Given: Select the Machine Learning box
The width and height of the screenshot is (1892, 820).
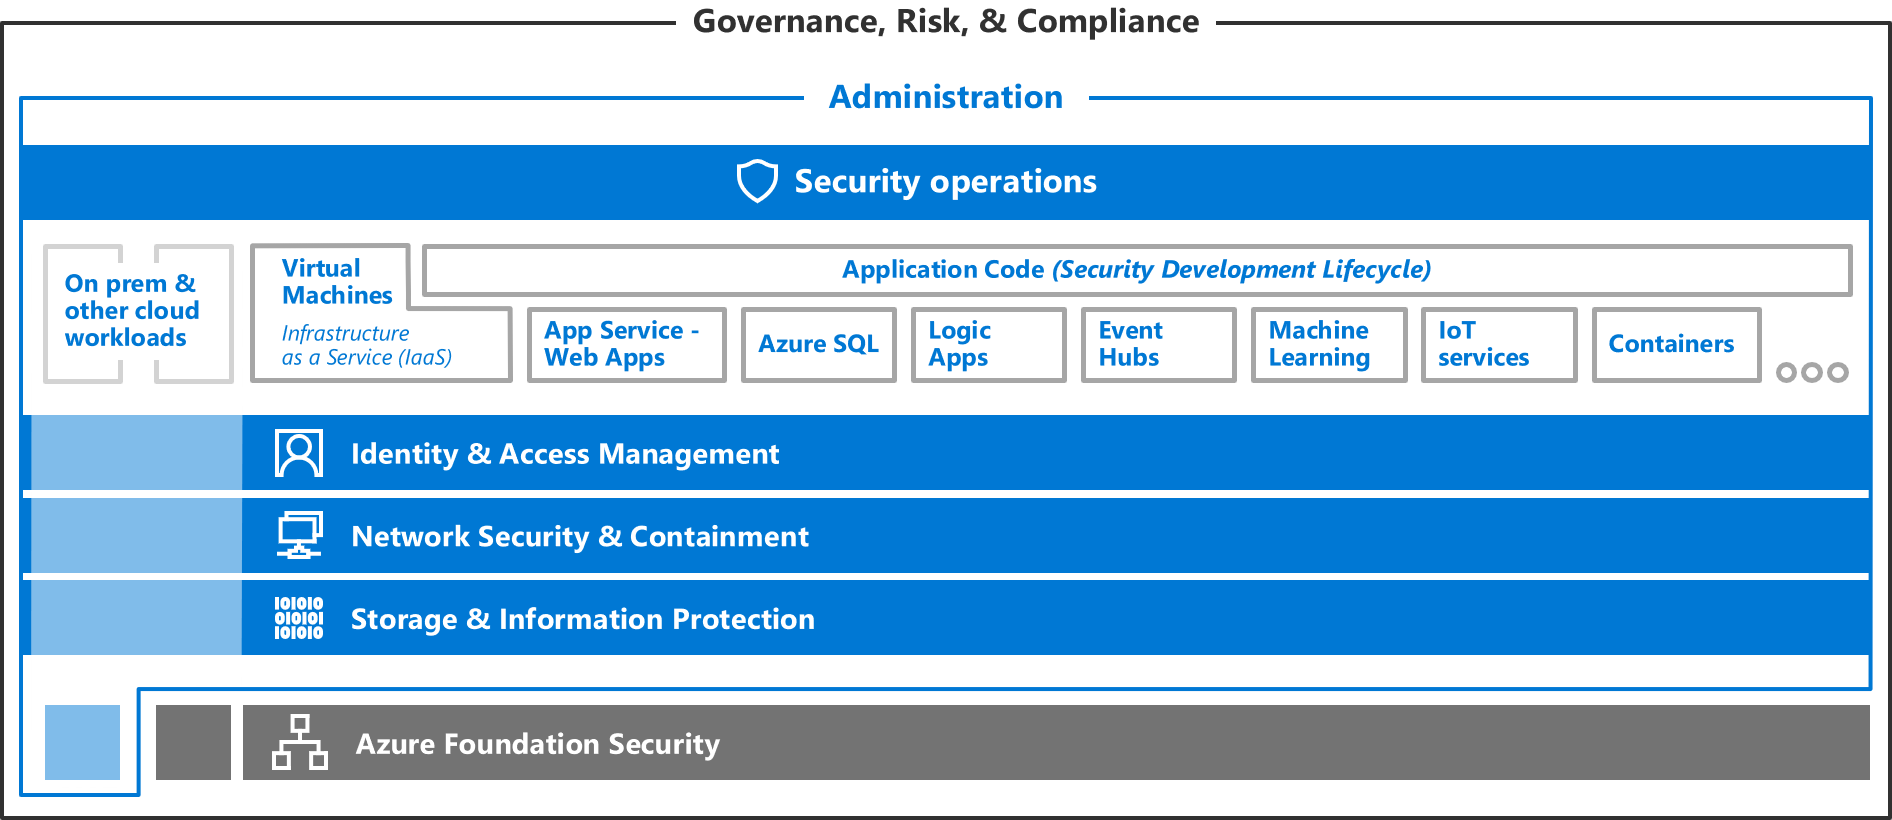Looking at the screenshot, I should click(1328, 344).
